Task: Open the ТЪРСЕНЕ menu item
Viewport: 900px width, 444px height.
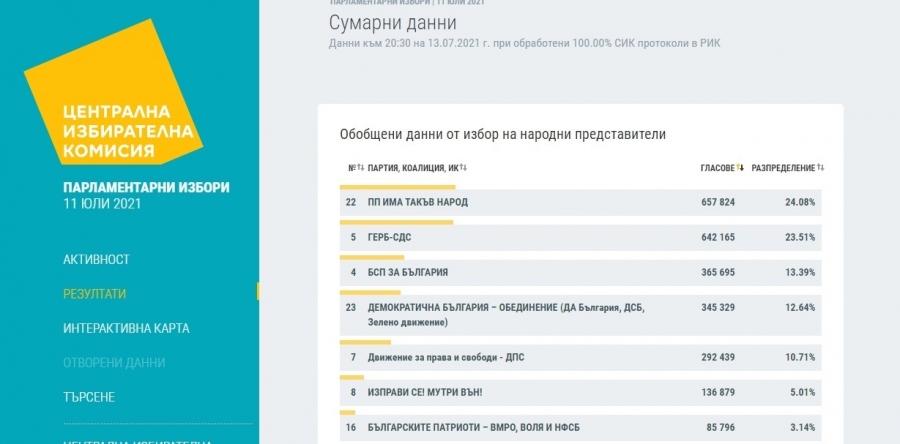Action: (x=89, y=397)
